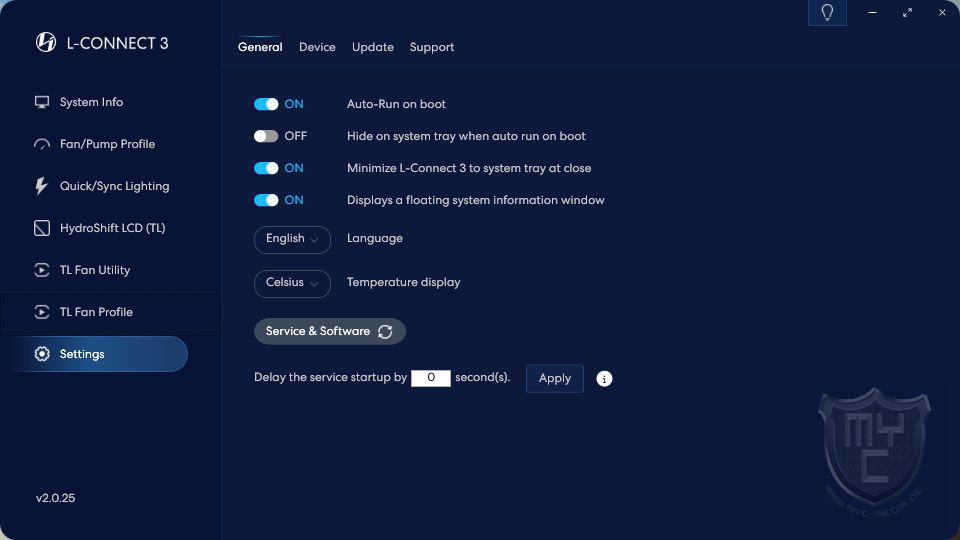Click the service startup delay seconds field

pos(430,378)
